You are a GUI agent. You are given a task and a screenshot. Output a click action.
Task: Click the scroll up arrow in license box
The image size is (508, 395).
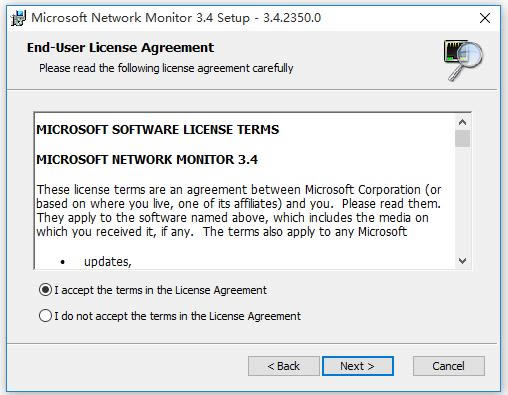click(x=462, y=122)
